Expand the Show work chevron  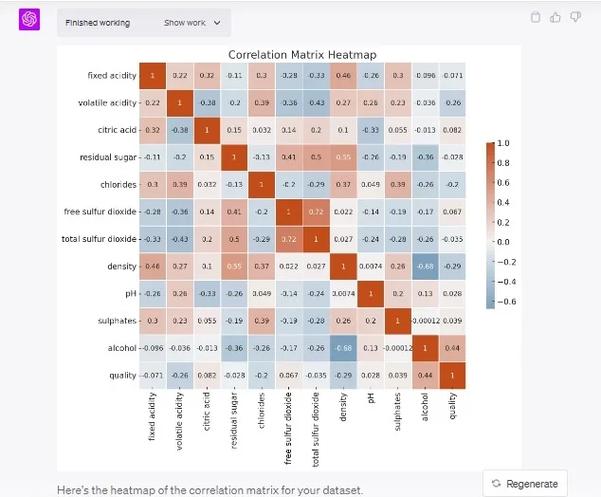(x=217, y=23)
